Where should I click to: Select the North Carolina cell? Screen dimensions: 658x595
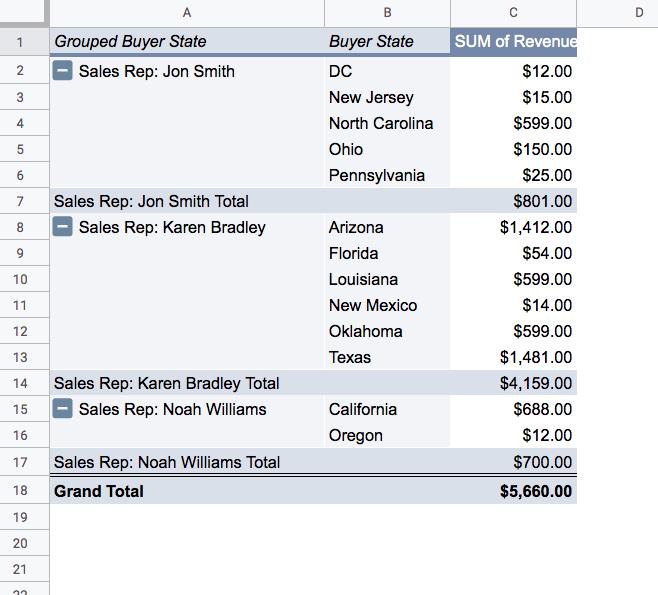387,123
